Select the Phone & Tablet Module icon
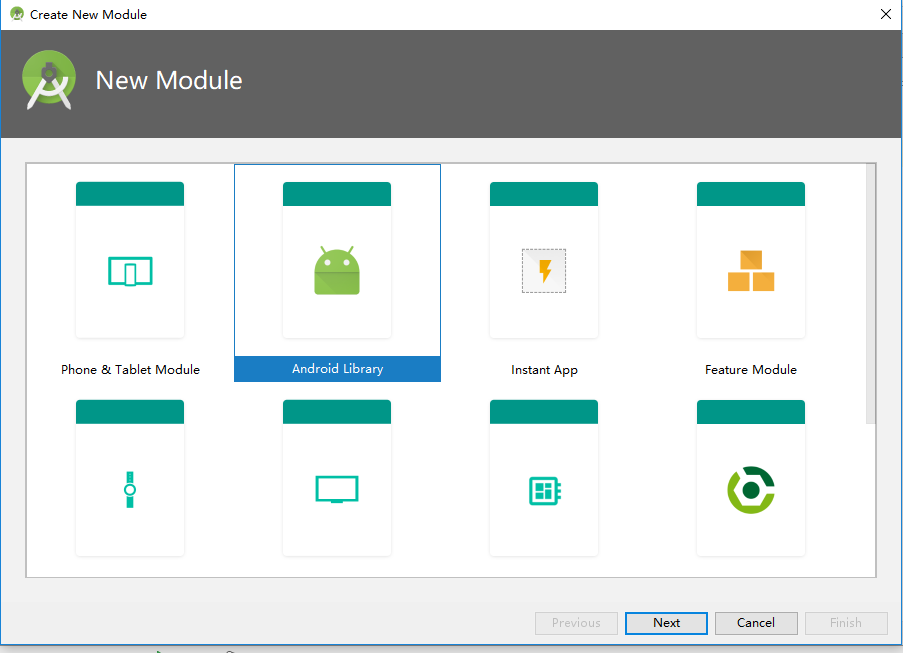Screen dimensions: 903x653 tap(130, 271)
